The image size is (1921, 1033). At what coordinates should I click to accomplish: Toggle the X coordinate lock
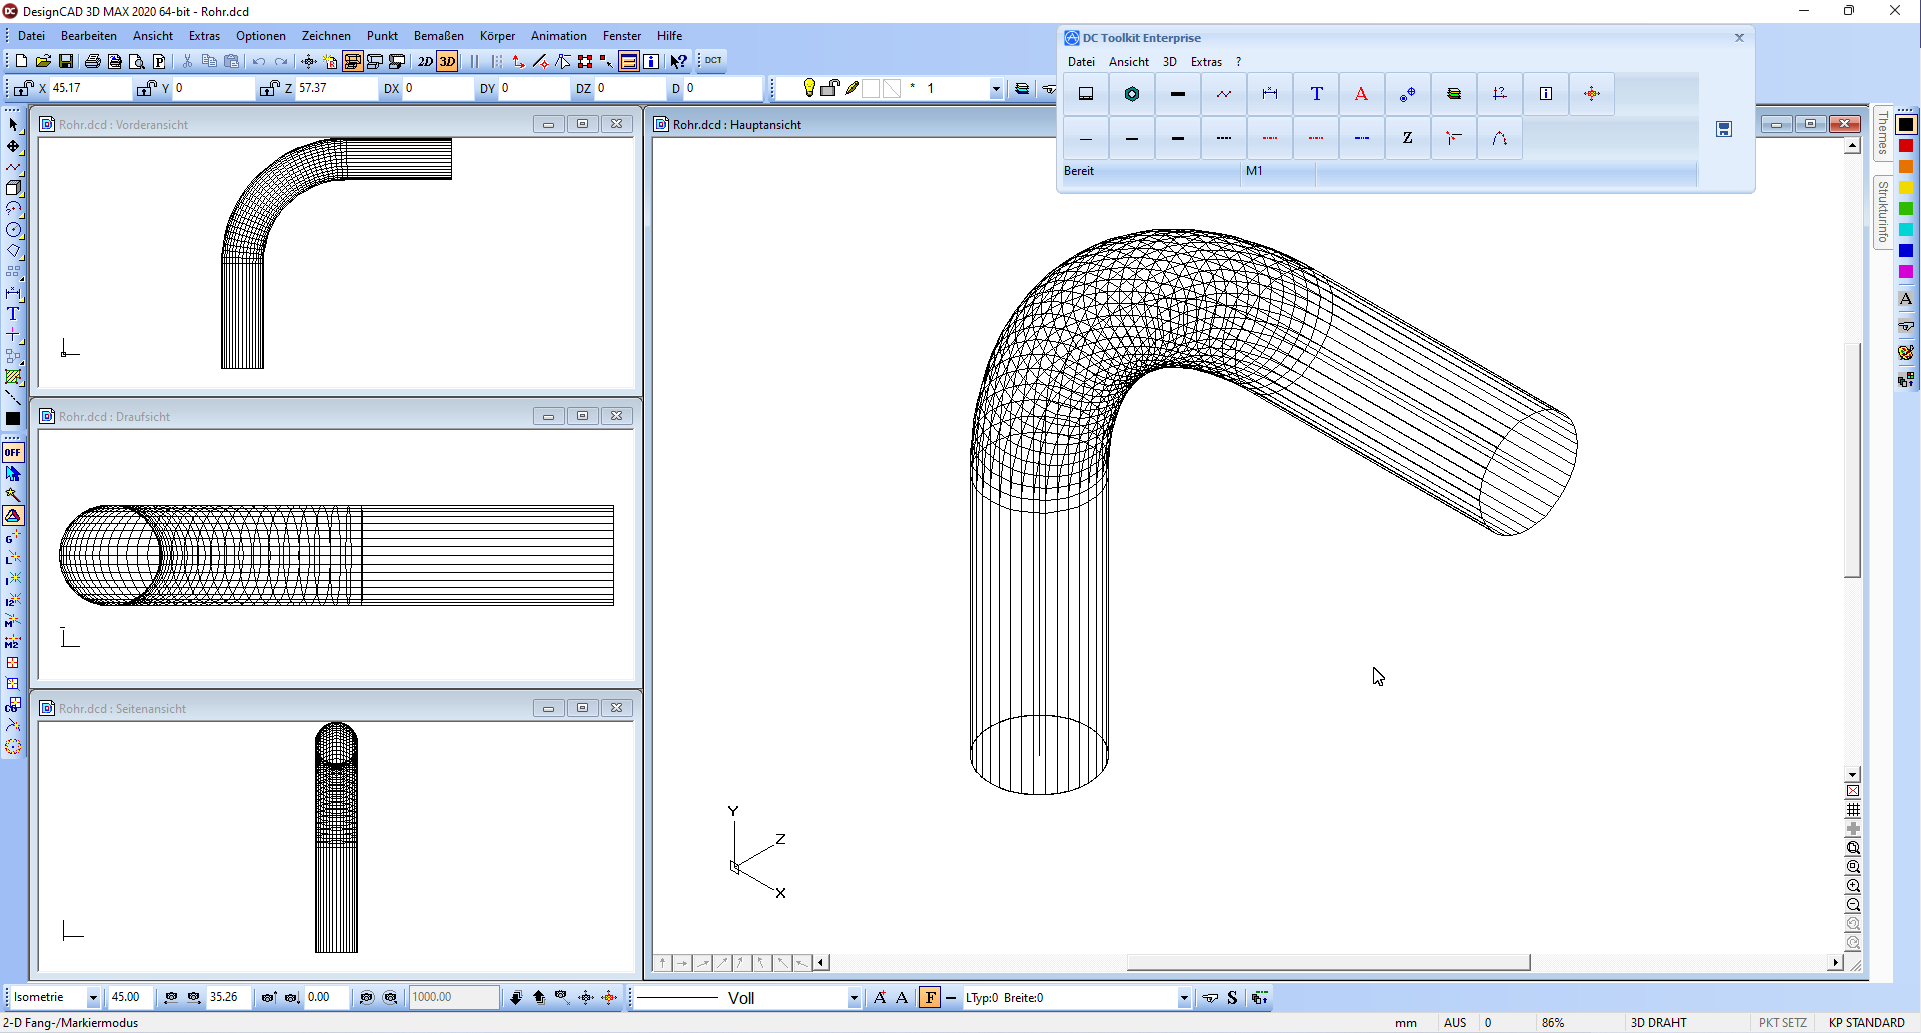(23, 88)
